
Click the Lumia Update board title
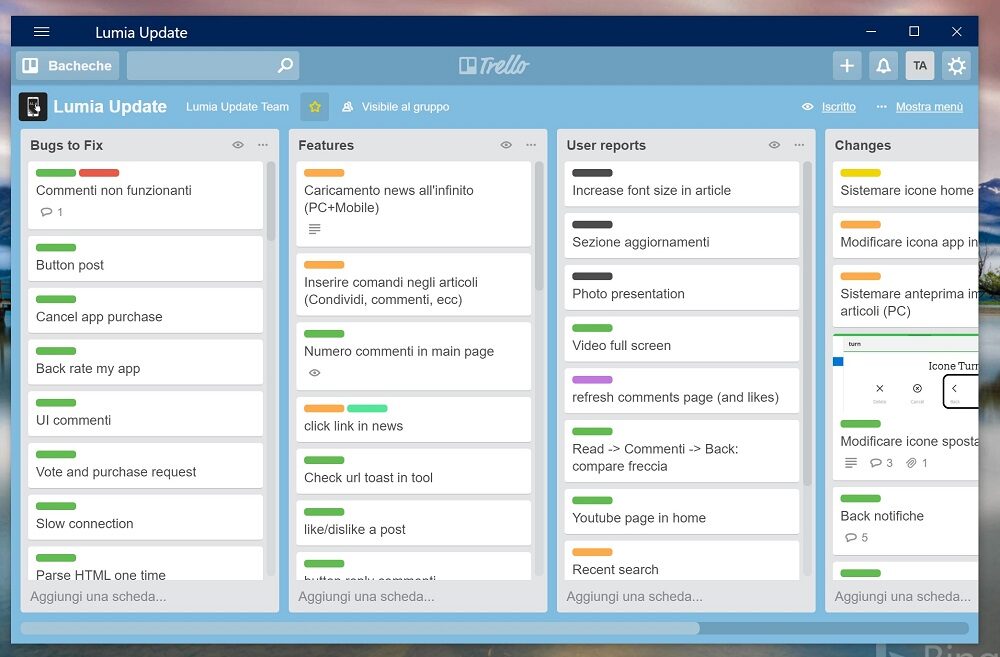tap(110, 107)
